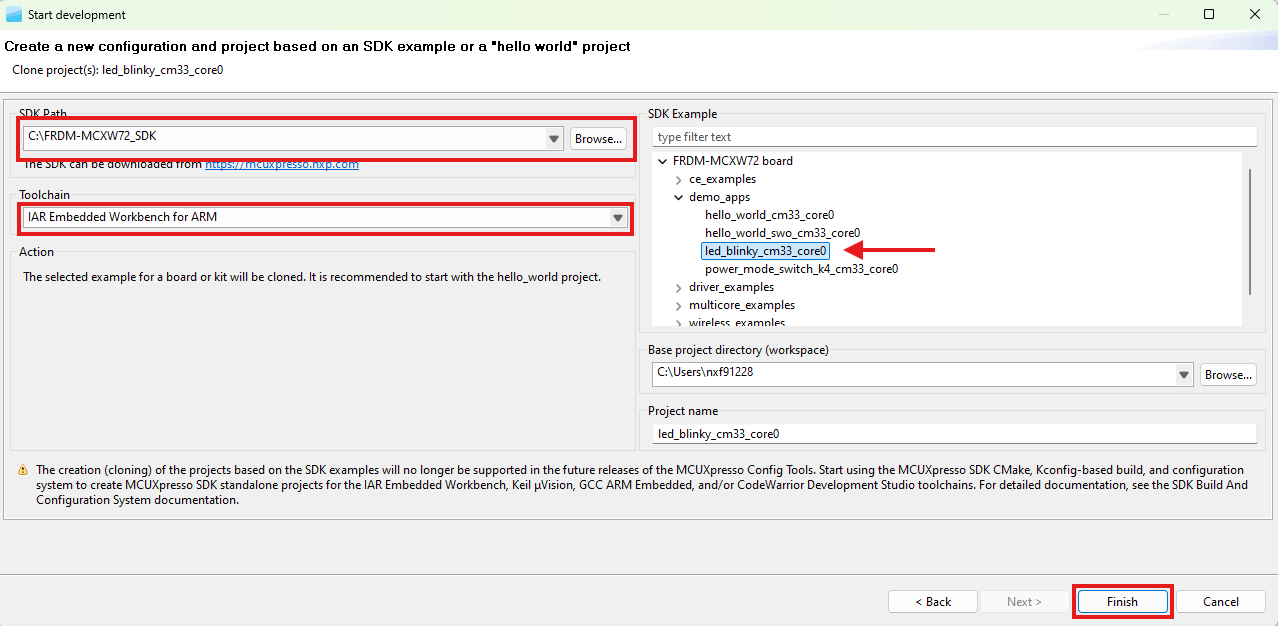This screenshot has height=626, width=1278.
Task: Click the Start development window title icon
Action: coord(14,14)
